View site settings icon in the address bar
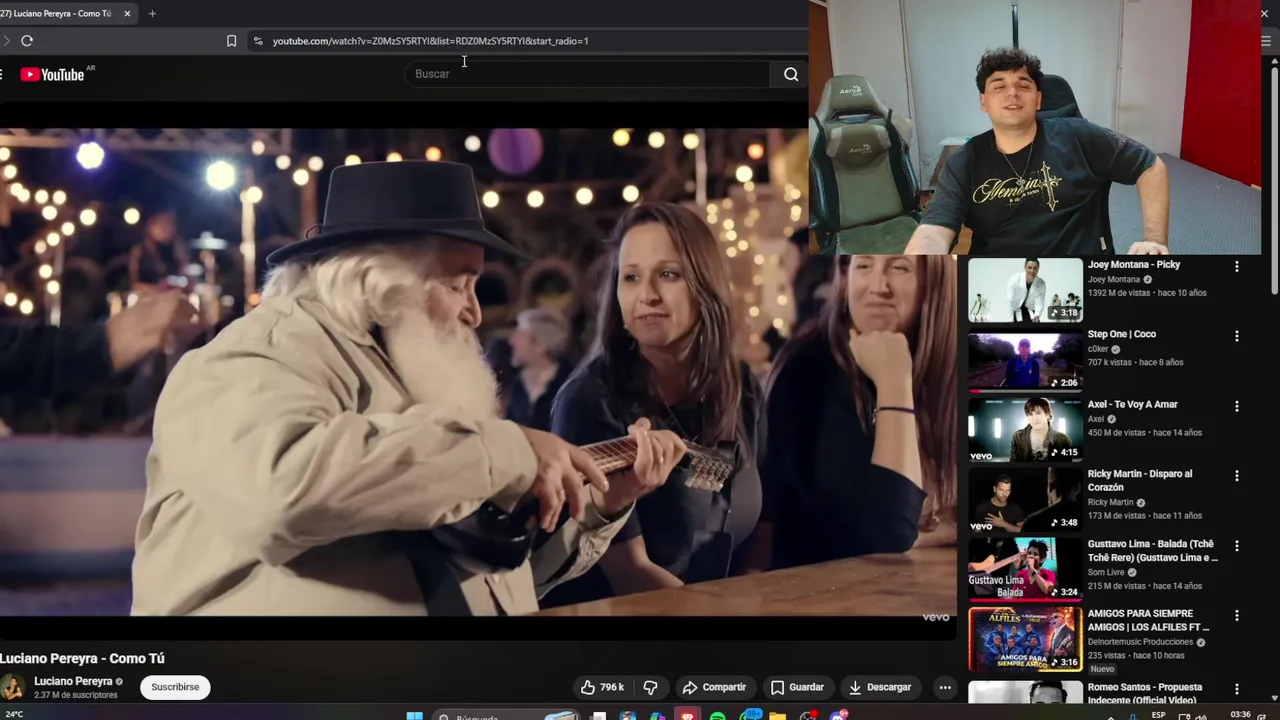This screenshot has width=1280, height=720. [x=258, y=41]
